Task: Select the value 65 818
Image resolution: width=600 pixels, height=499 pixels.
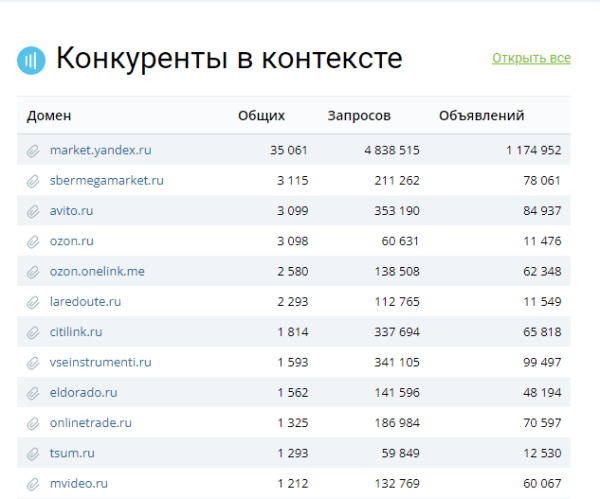Action: [x=542, y=332]
